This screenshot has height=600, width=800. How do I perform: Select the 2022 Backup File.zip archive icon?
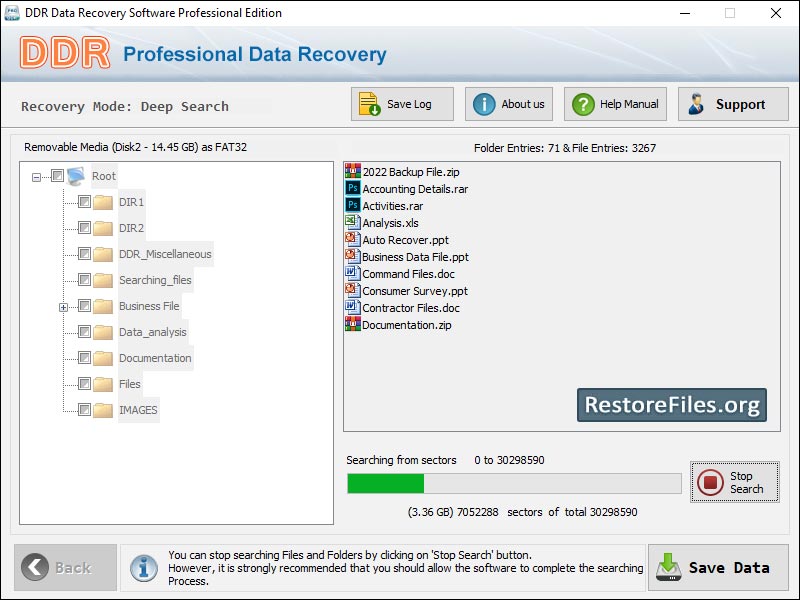click(352, 172)
